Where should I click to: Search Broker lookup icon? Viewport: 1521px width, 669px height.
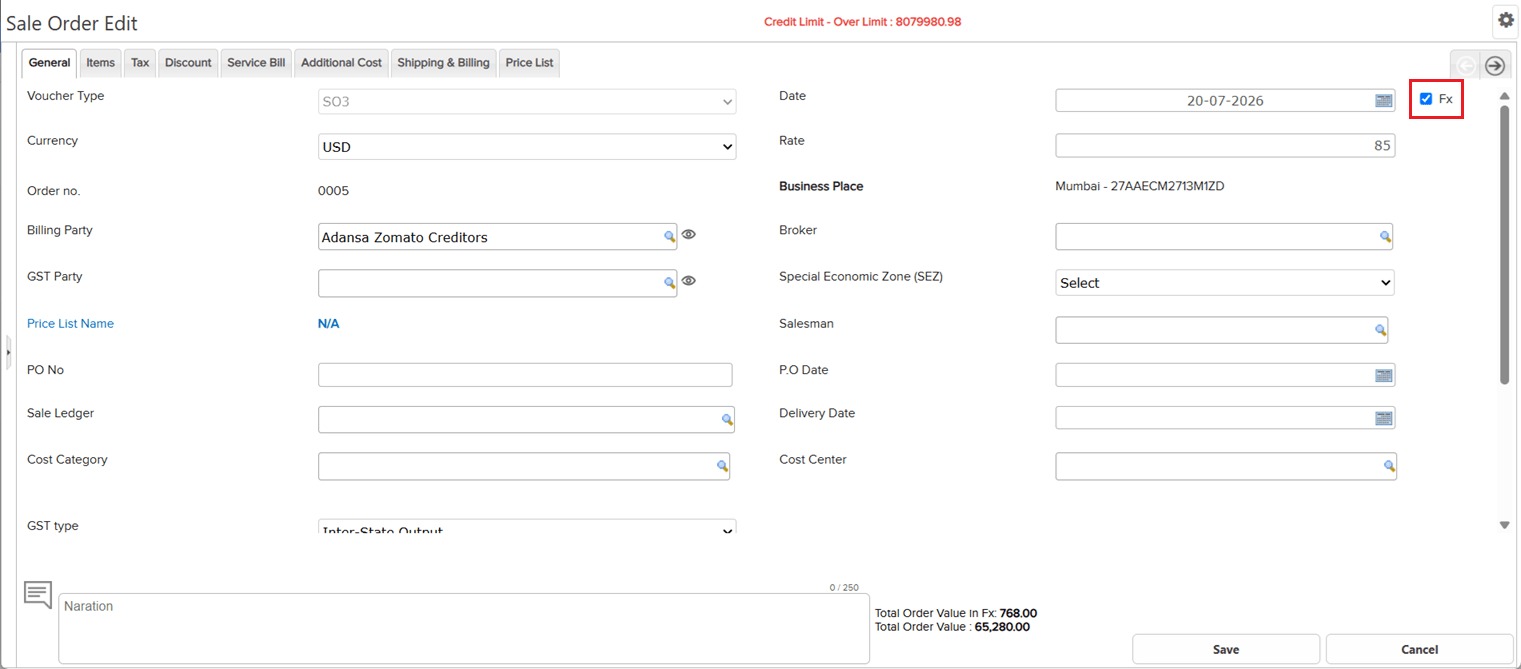(1386, 237)
